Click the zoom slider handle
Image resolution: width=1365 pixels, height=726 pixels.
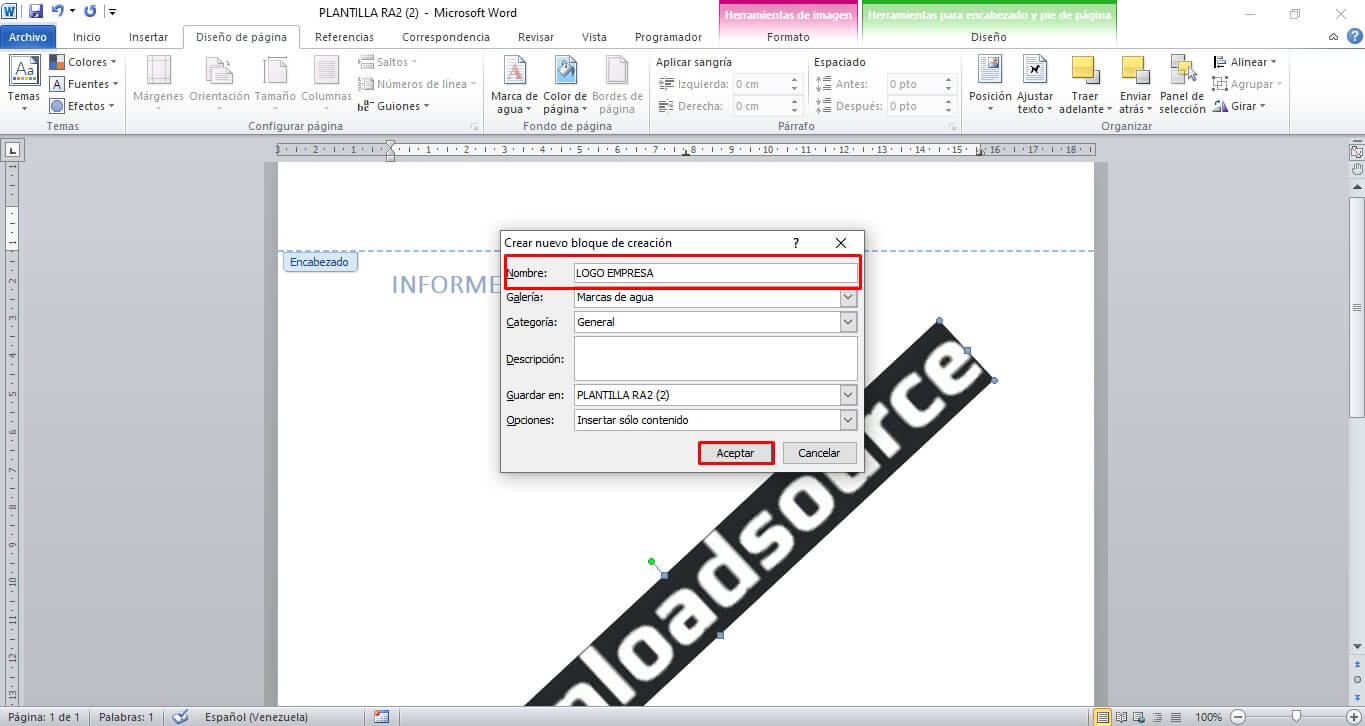(x=1296, y=716)
